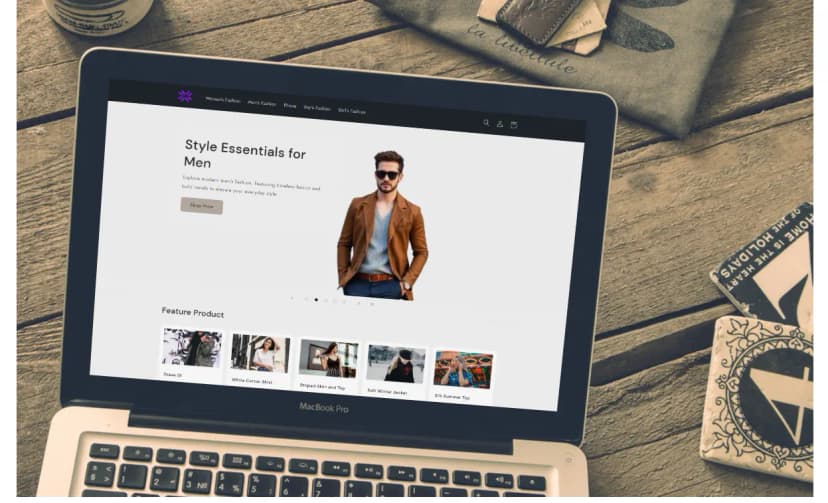This screenshot has width=828, height=503.
Task: Open the Silk Summer Top product image
Action: coord(463,368)
